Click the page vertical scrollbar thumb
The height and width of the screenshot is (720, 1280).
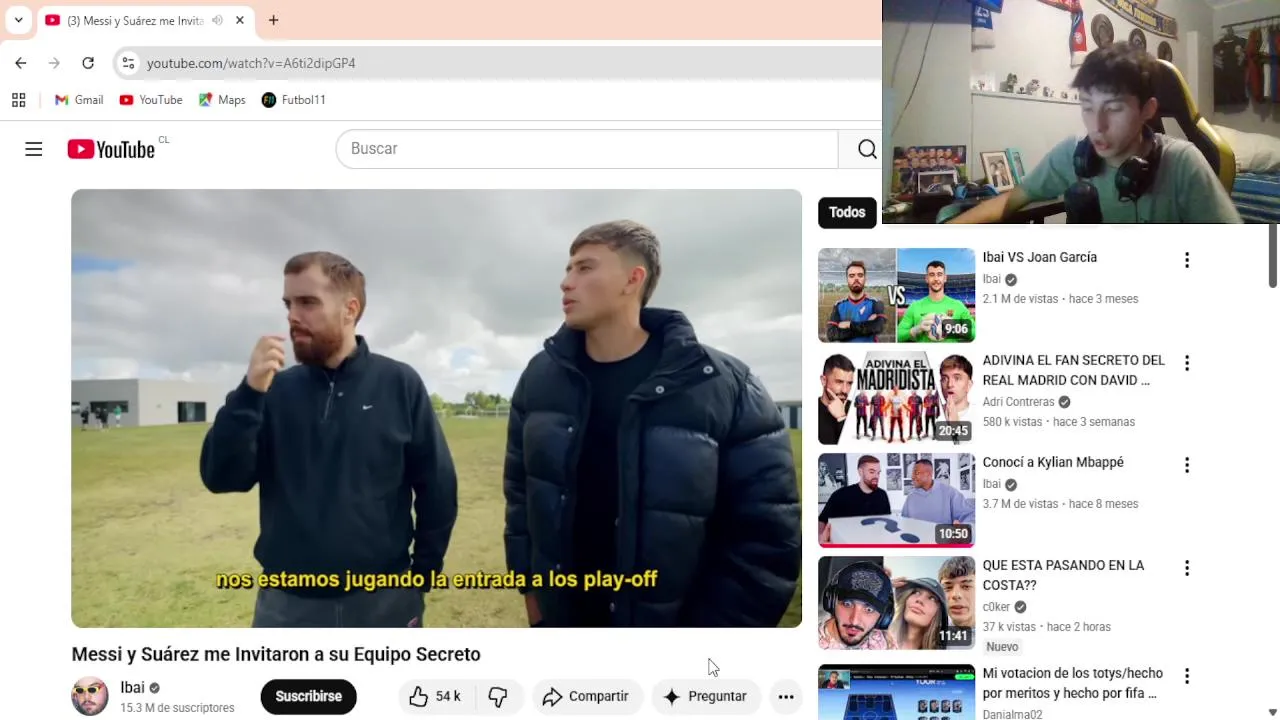[x=1273, y=255]
